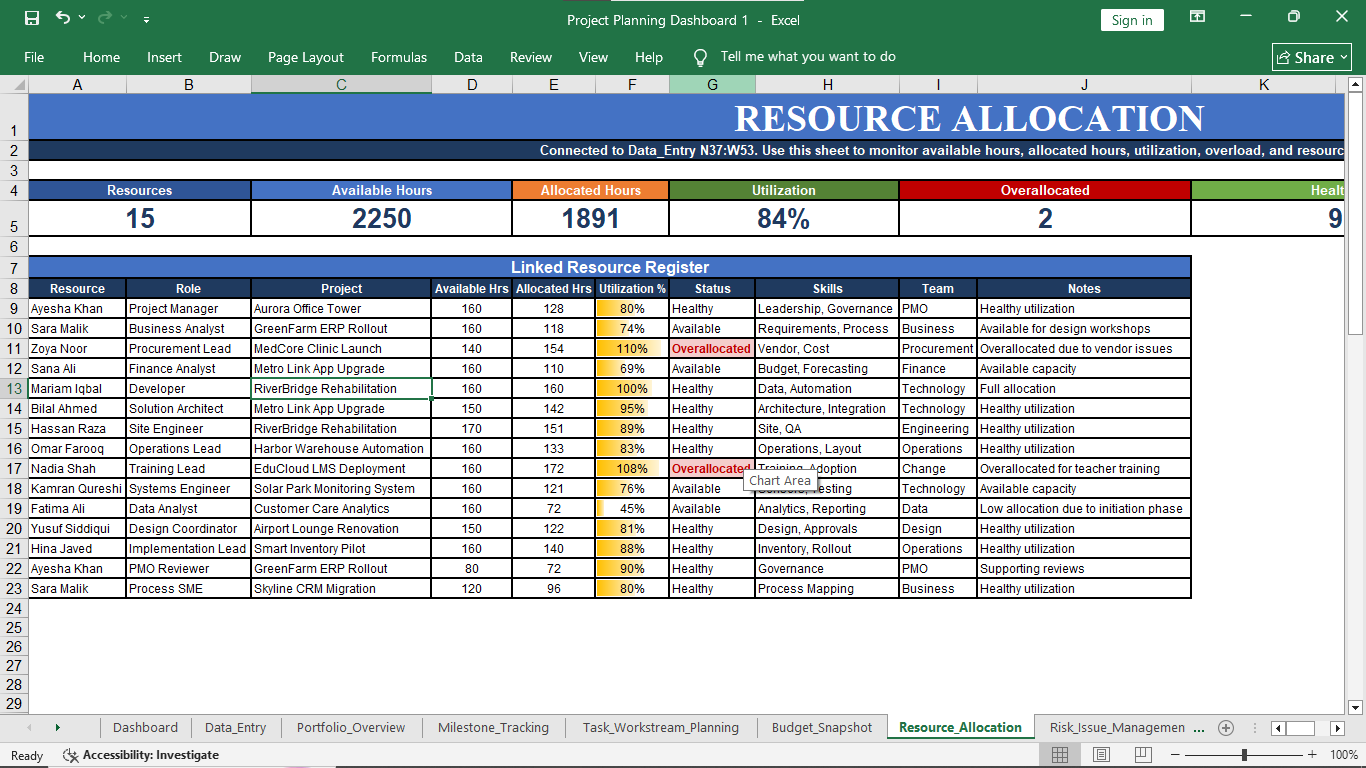The height and width of the screenshot is (768, 1366).
Task: Undo the last action
Action: pyautogui.click(x=63, y=19)
